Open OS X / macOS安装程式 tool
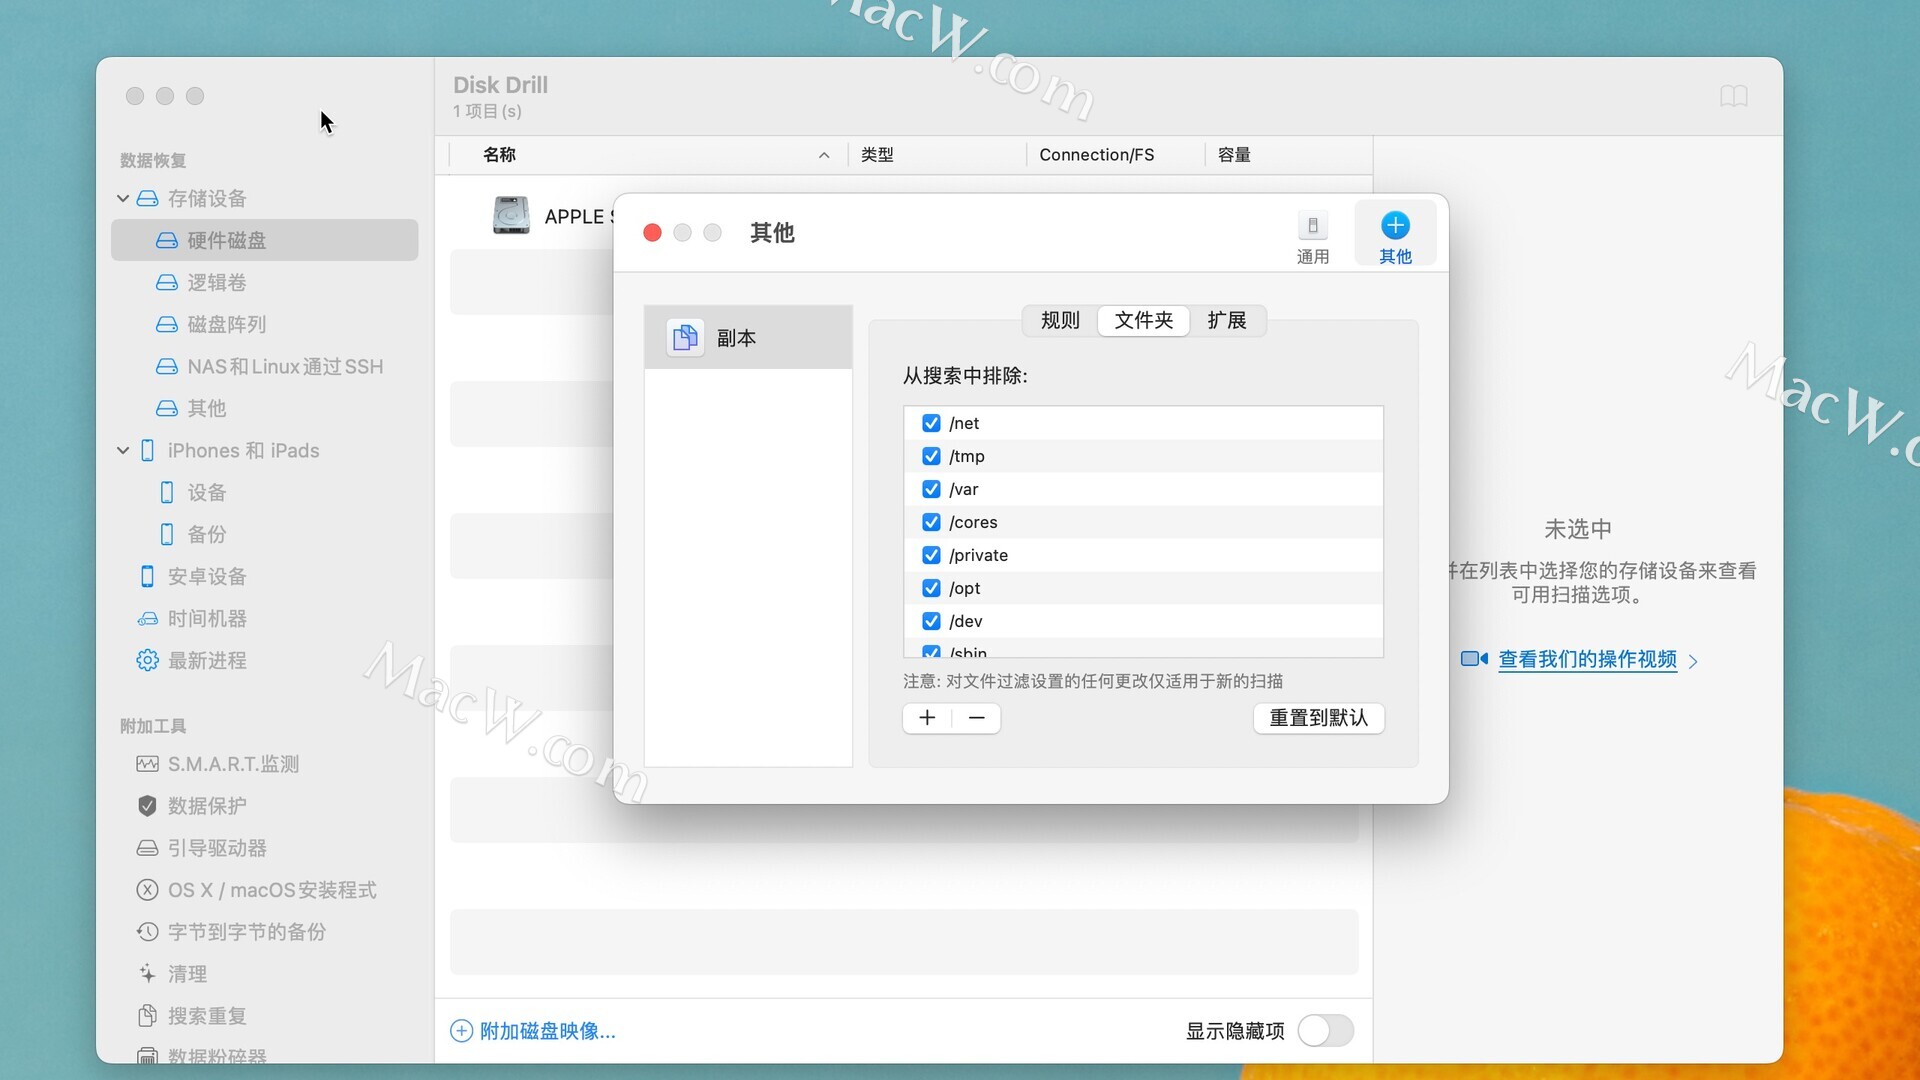 click(x=264, y=890)
